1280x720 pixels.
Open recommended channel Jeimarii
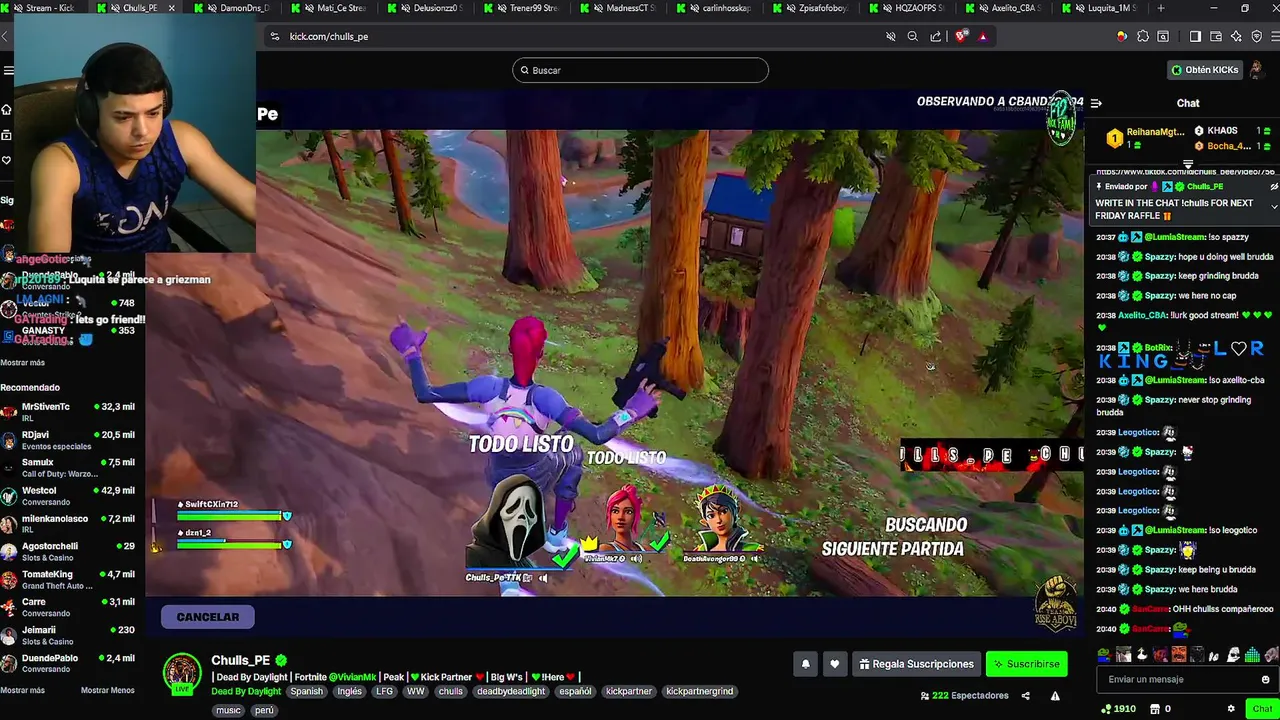click(x=70, y=635)
